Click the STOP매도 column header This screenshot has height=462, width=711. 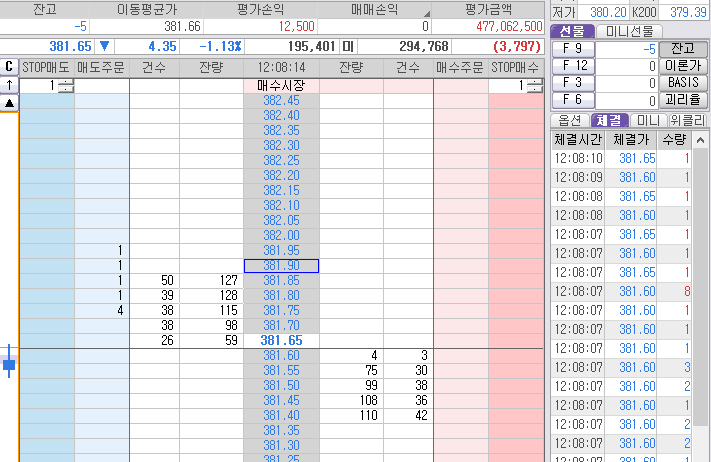click(x=46, y=68)
